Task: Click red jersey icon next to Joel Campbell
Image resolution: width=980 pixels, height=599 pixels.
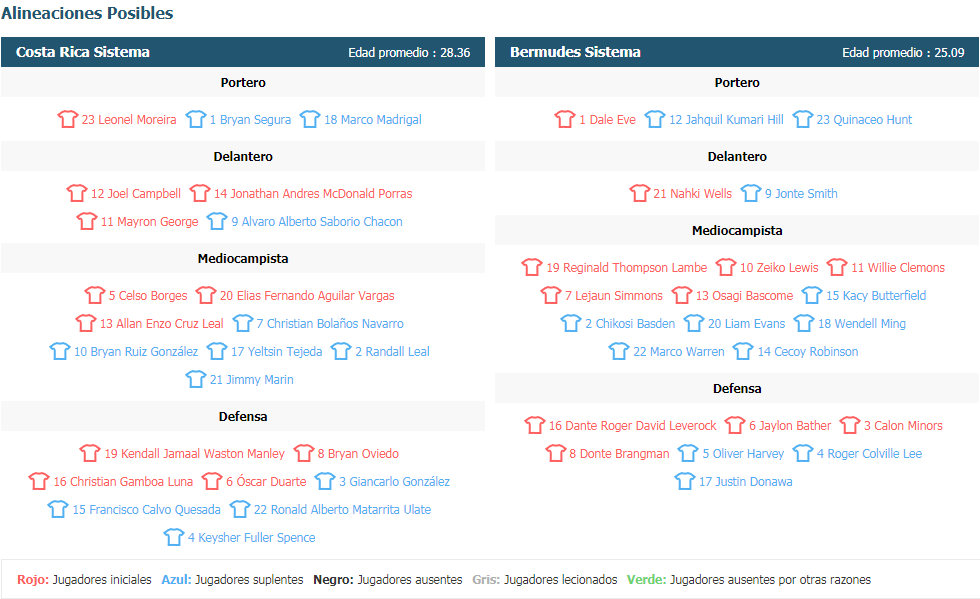Action: (x=77, y=193)
